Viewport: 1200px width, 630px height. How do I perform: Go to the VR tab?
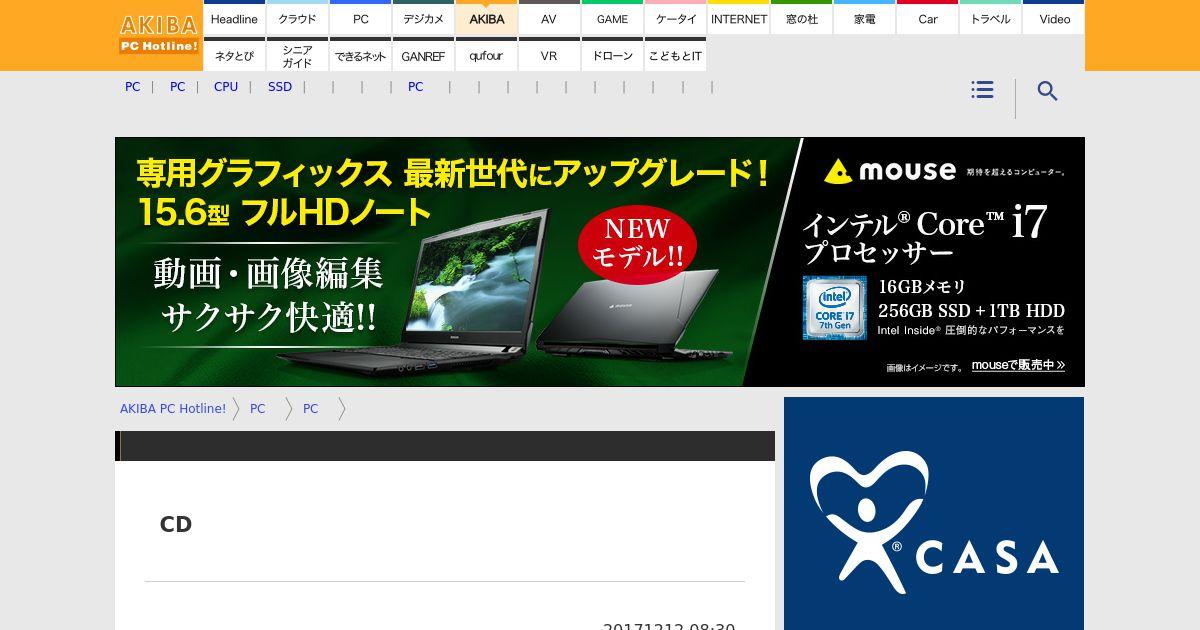pos(549,56)
